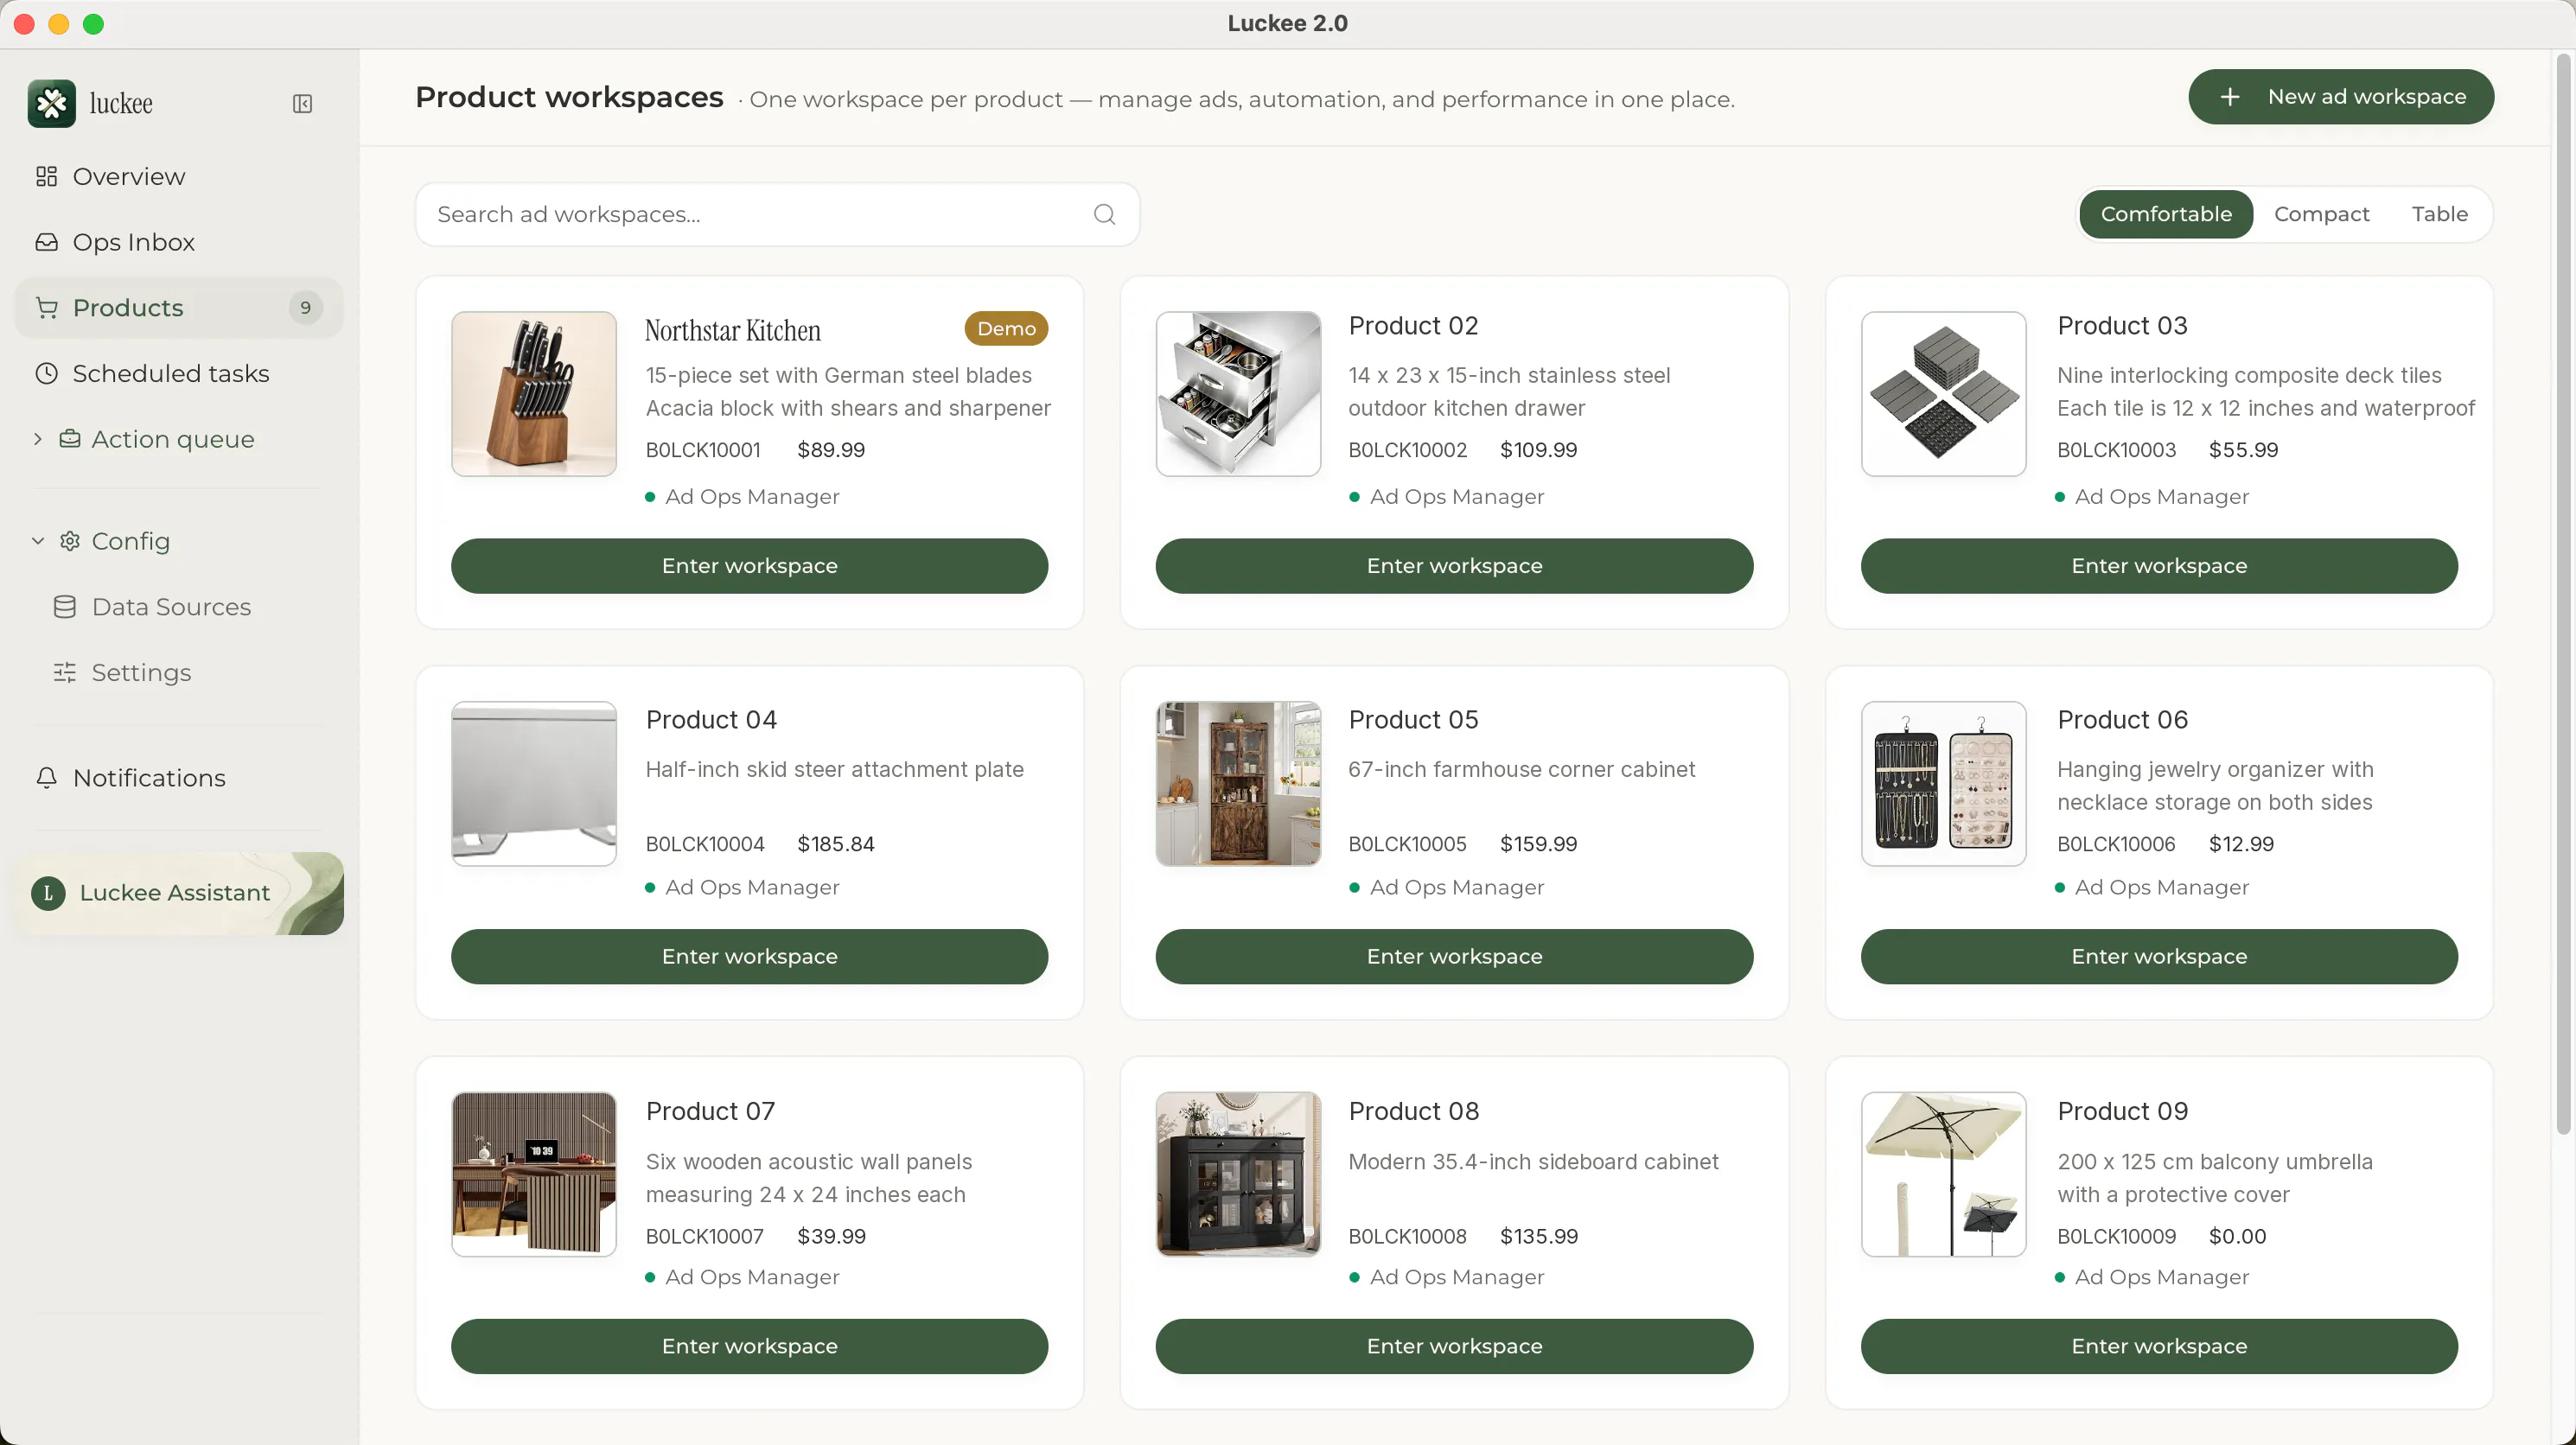
Task: Click the jewelry organizer thumbnail
Action: click(x=1943, y=783)
